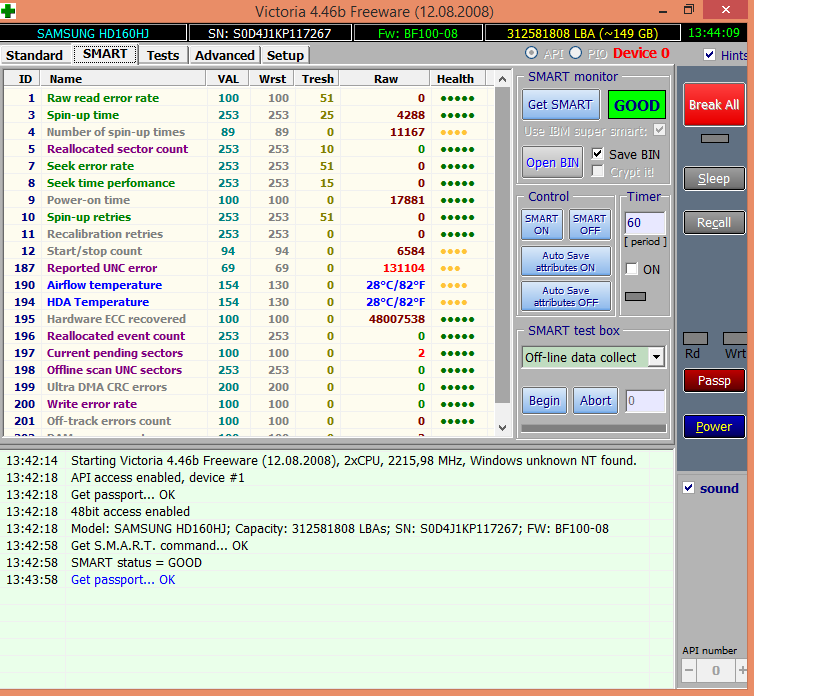Click the Get SMART button
This screenshot has width=816, height=696.
pyautogui.click(x=559, y=105)
